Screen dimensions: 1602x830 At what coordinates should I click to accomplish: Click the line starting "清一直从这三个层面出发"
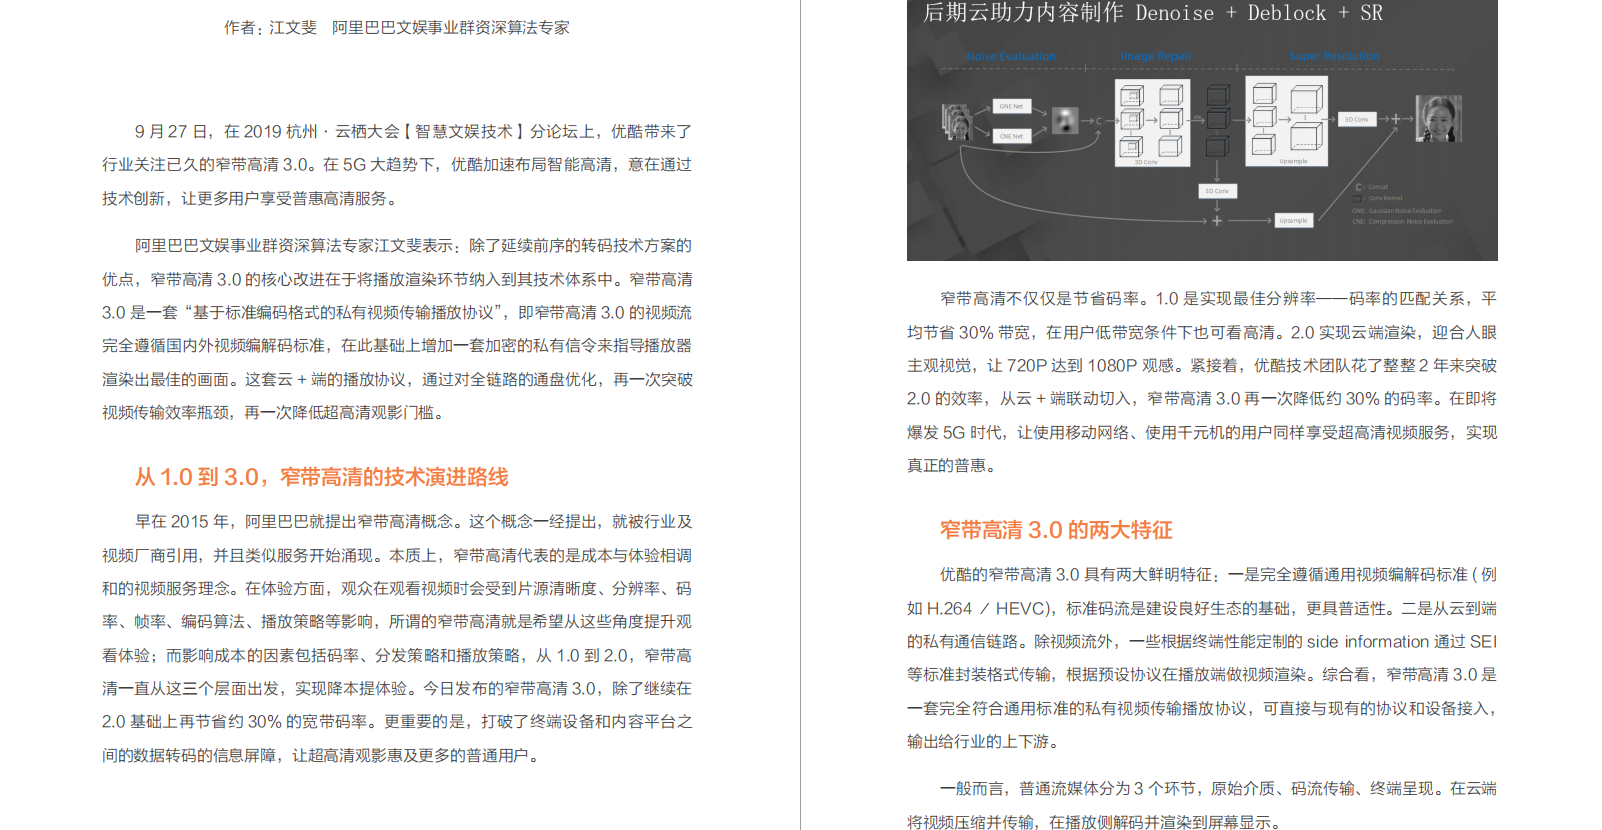coord(397,689)
